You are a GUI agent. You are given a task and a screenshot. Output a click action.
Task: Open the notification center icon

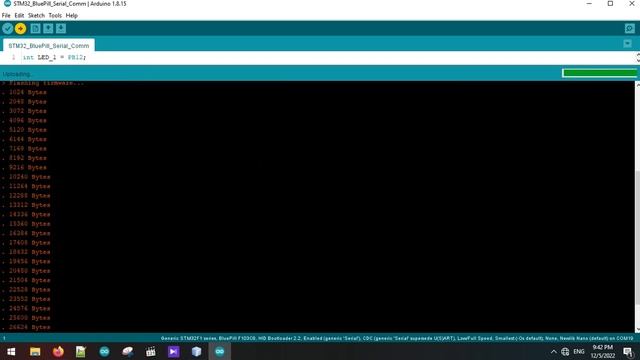[629, 351]
